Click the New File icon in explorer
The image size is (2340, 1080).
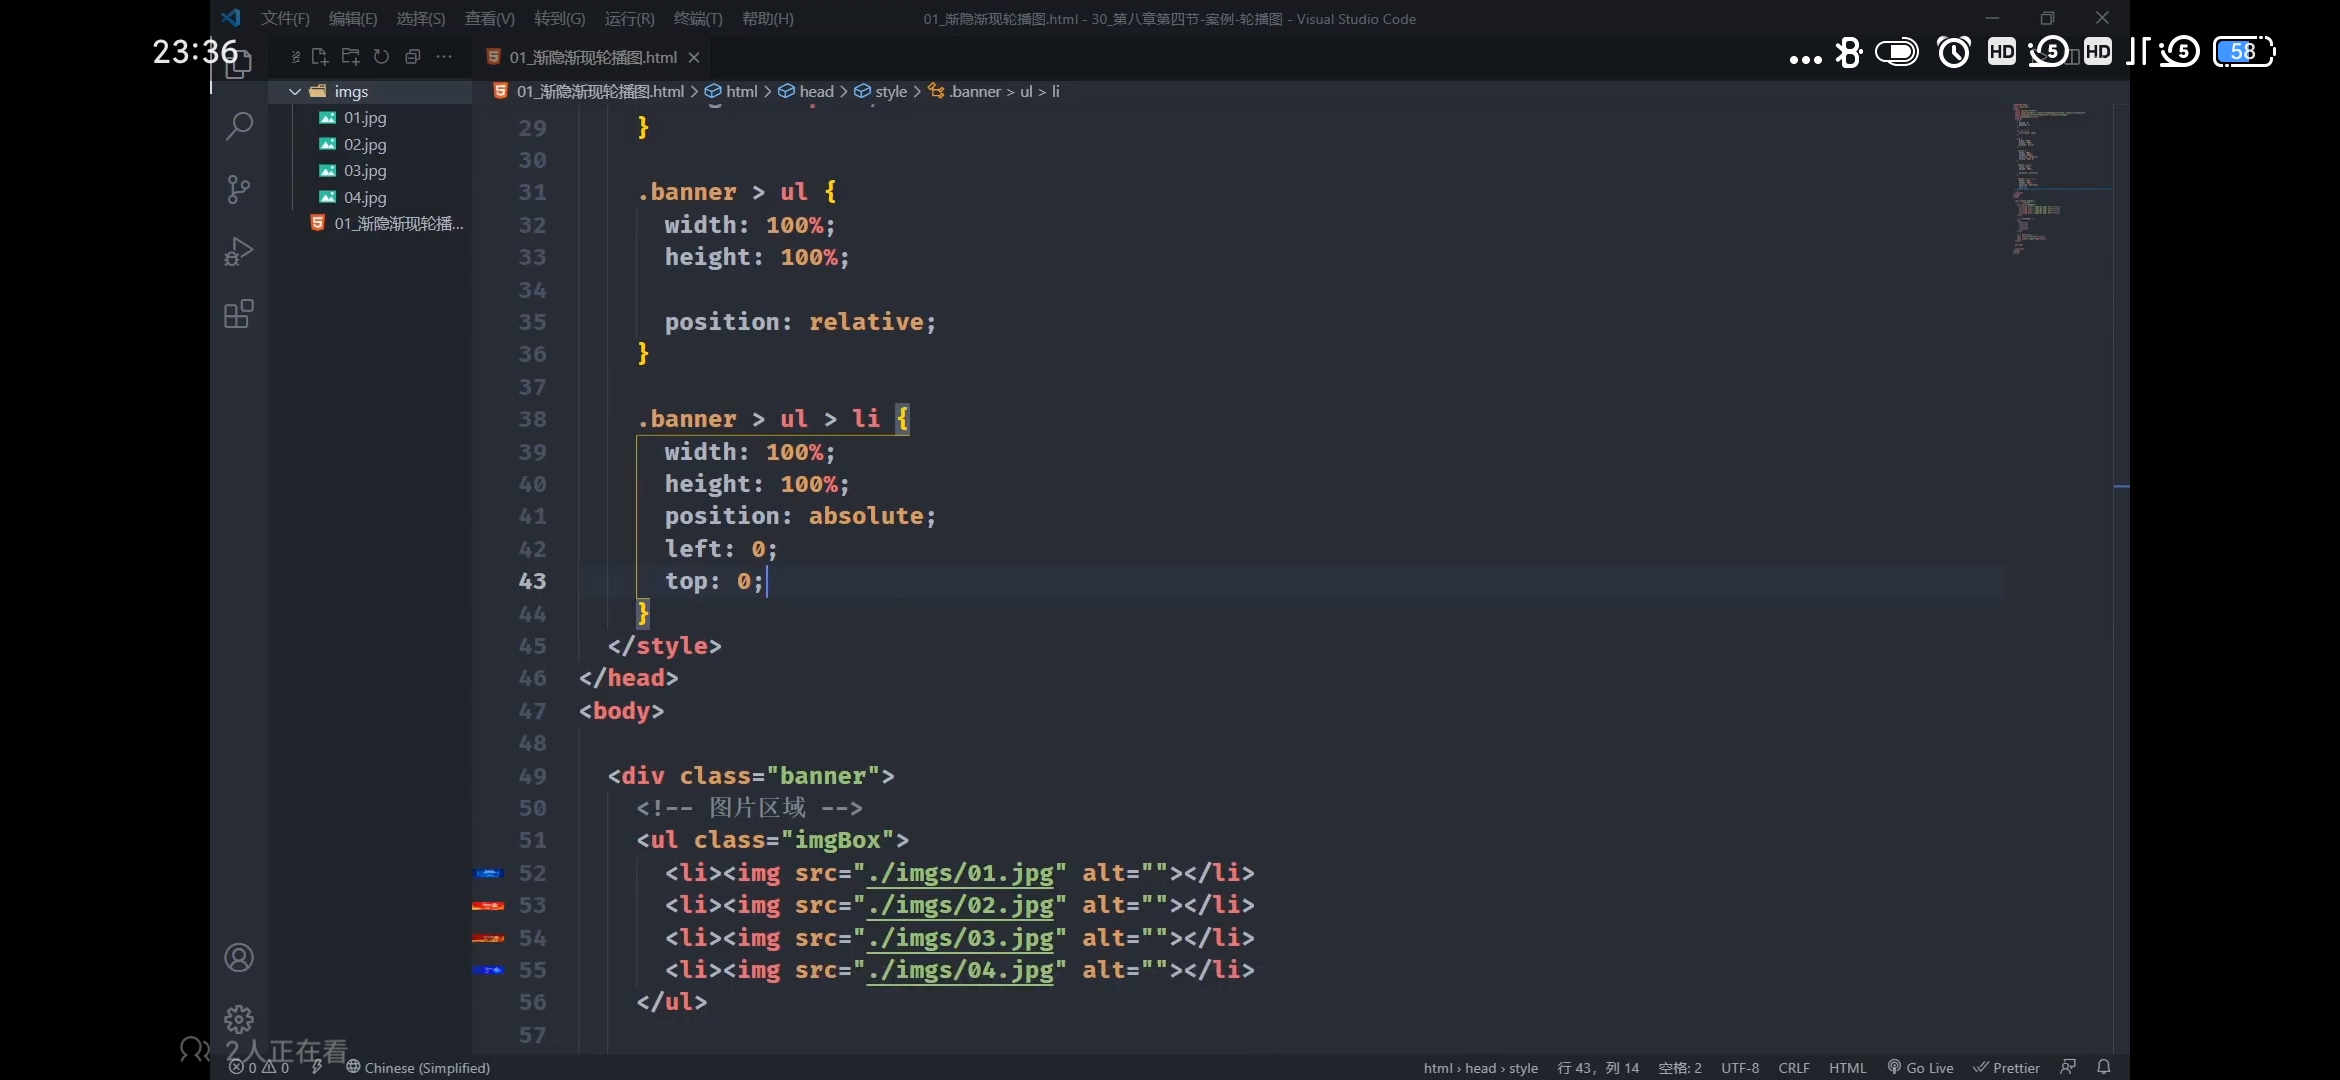coord(320,57)
